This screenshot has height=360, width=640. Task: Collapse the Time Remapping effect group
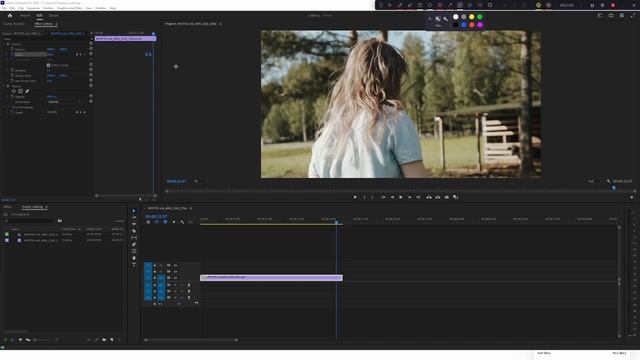coord(4,107)
